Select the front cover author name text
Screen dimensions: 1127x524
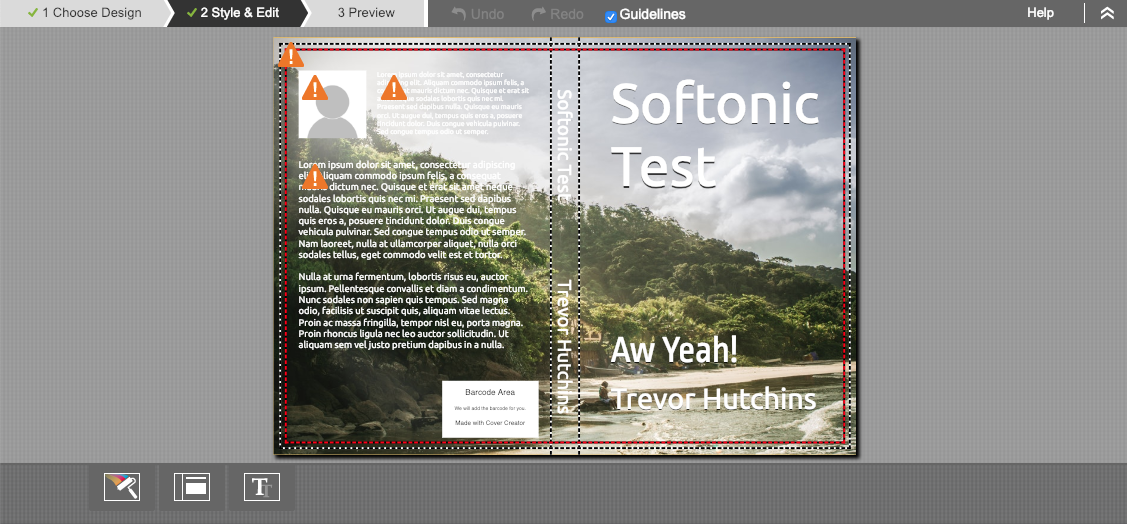pos(714,399)
